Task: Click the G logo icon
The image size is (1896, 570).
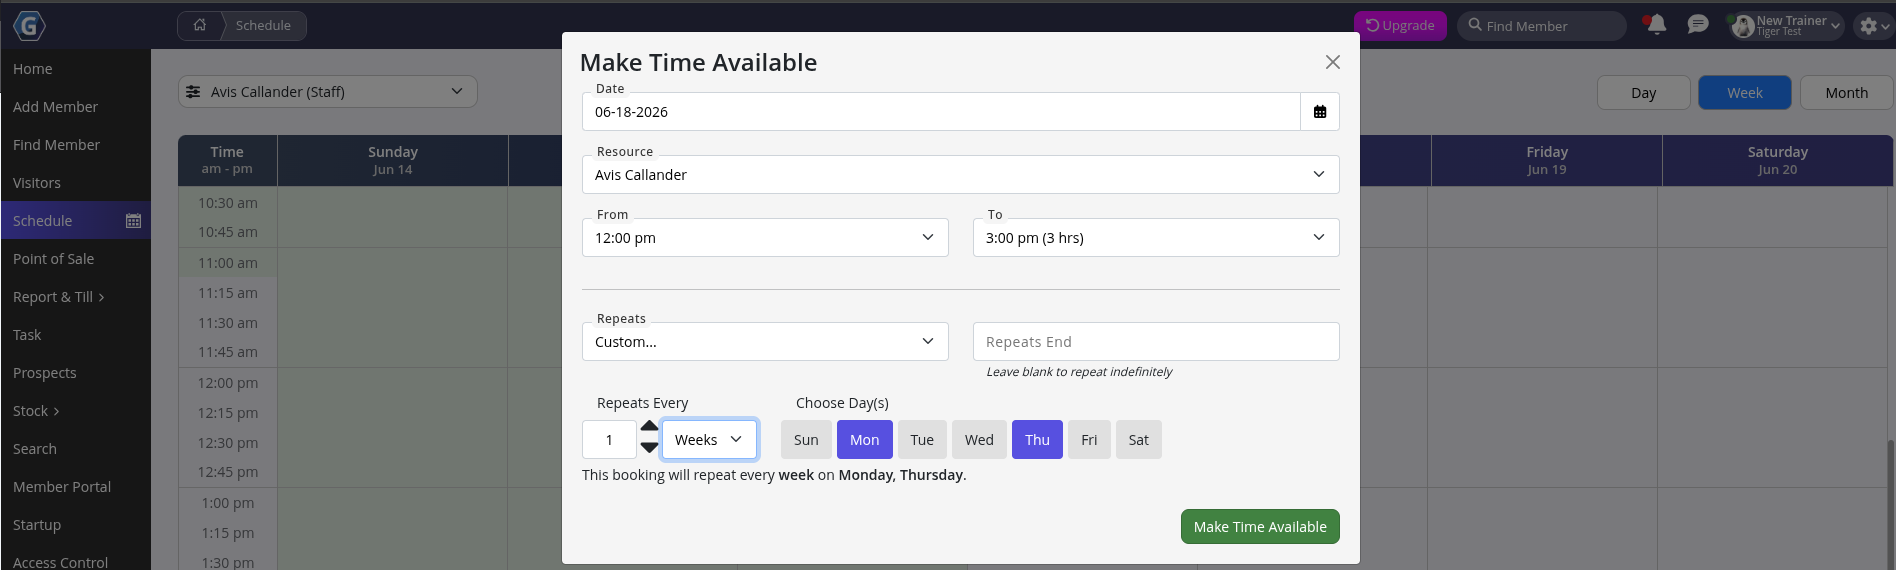Action: point(29,26)
